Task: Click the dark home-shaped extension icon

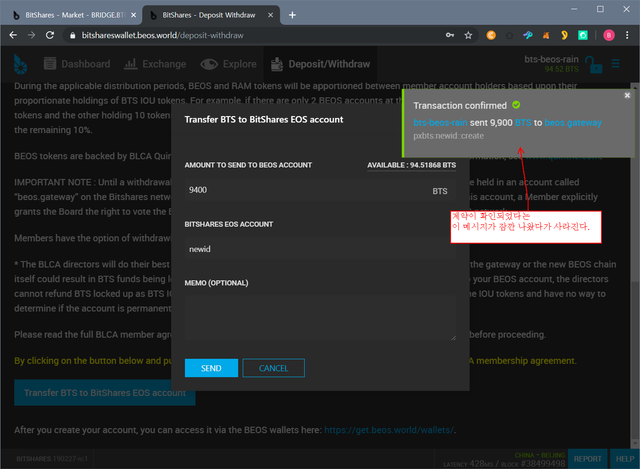Action: (x=509, y=36)
